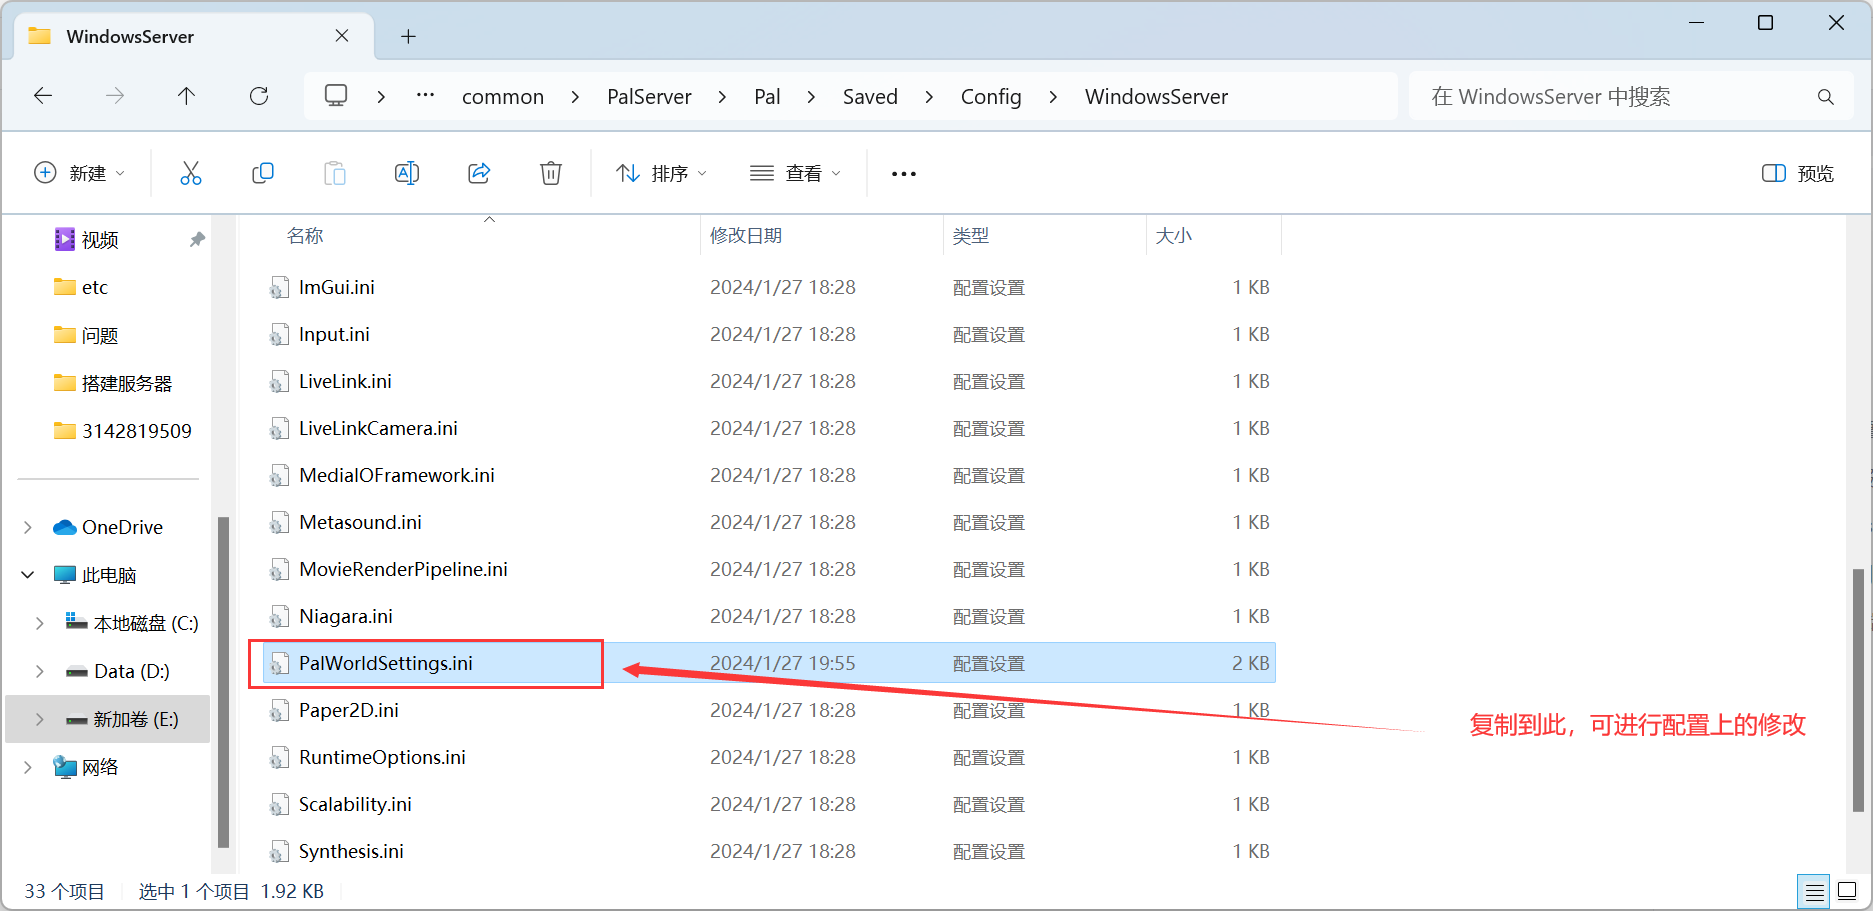Refresh the current folder
The height and width of the screenshot is (911, 1873).
click(x=259, y=96)
